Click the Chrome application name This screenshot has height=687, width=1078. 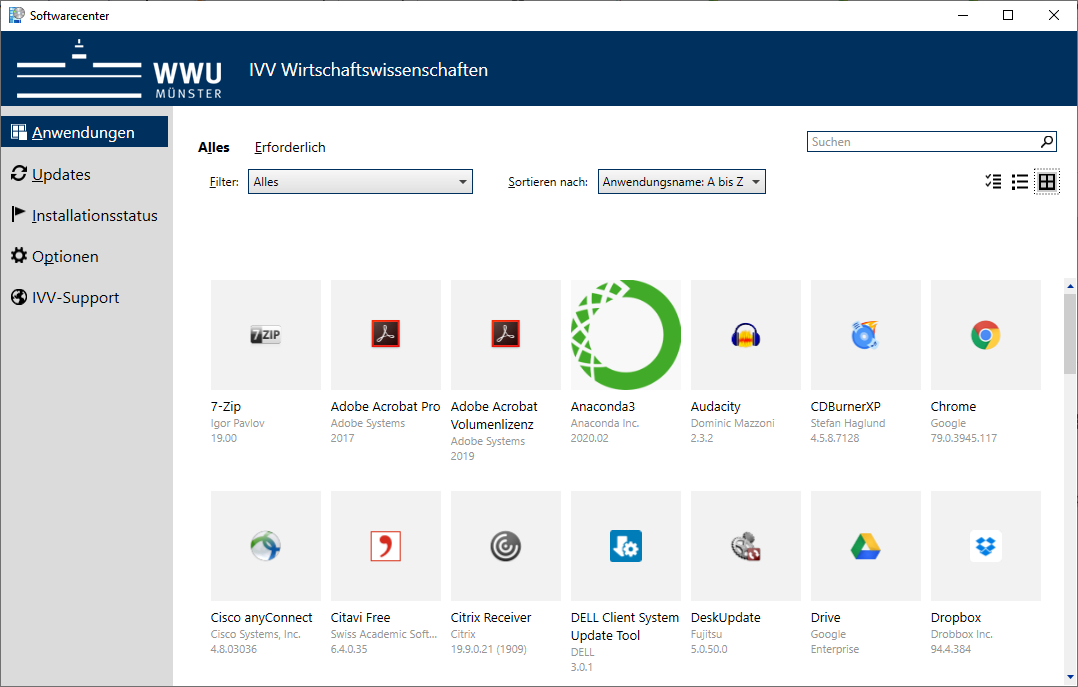point(953,406)
